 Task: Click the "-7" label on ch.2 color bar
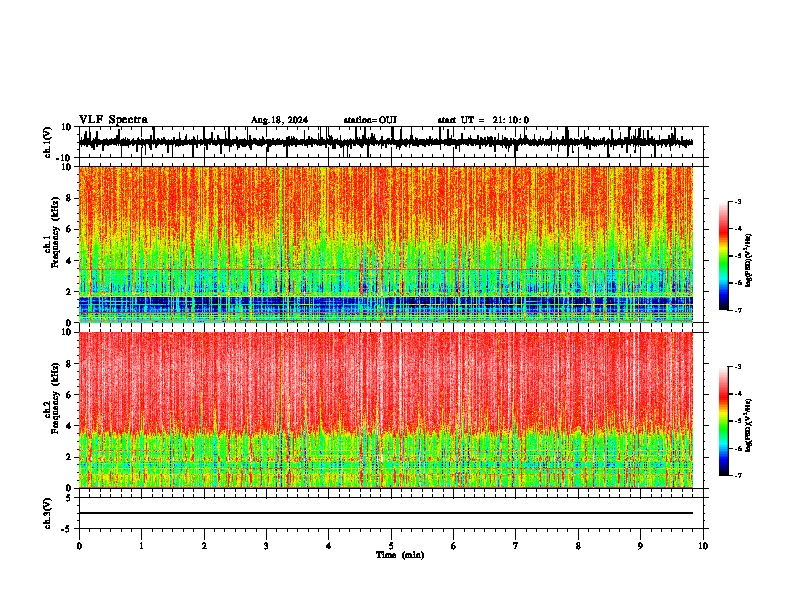click(737, 475)
